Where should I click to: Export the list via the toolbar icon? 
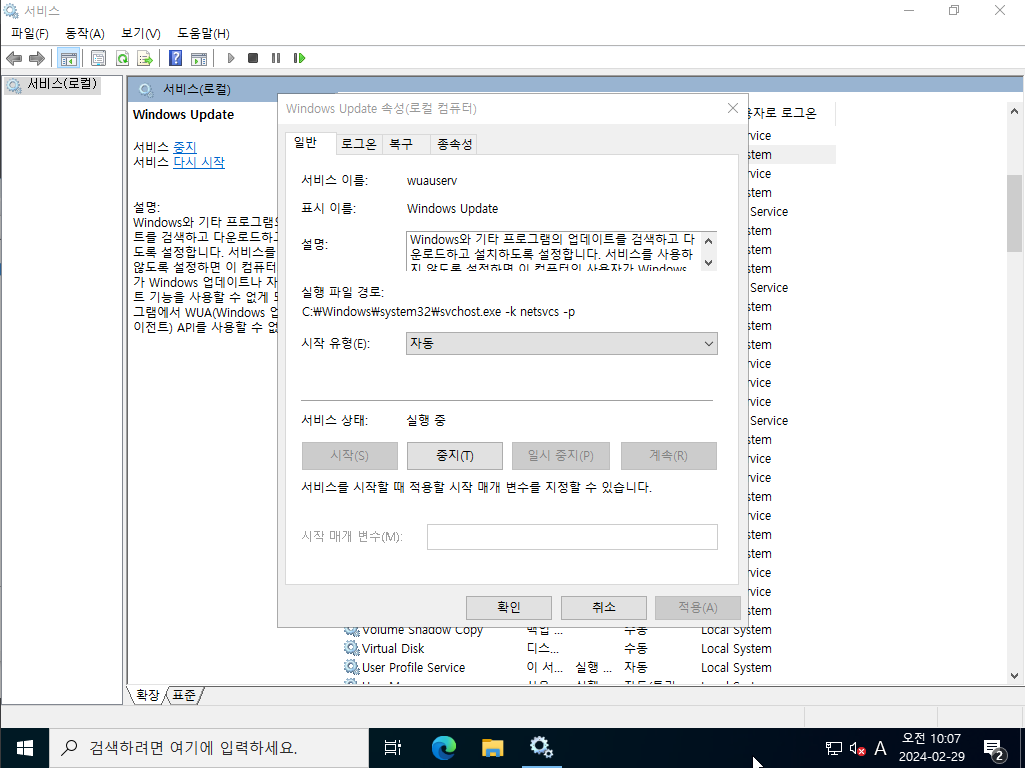[x=144, y=58]
